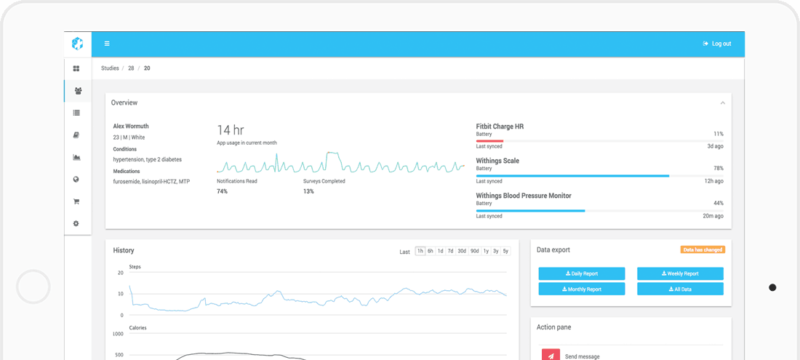The width and height of the screenshot is (800, 360).
Task: Select the participants group sidebar icon
Action: (78, 91)
